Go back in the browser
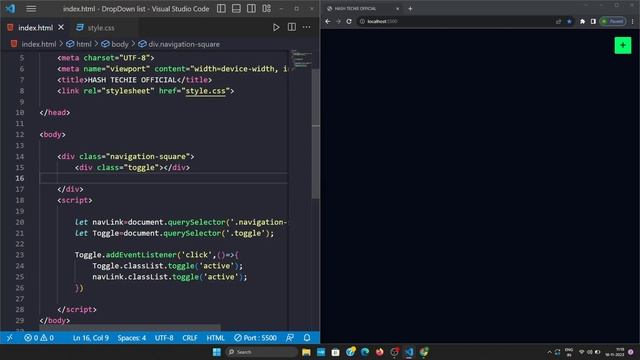This screenshot has height=360, width=640. (x=328, y=21)
